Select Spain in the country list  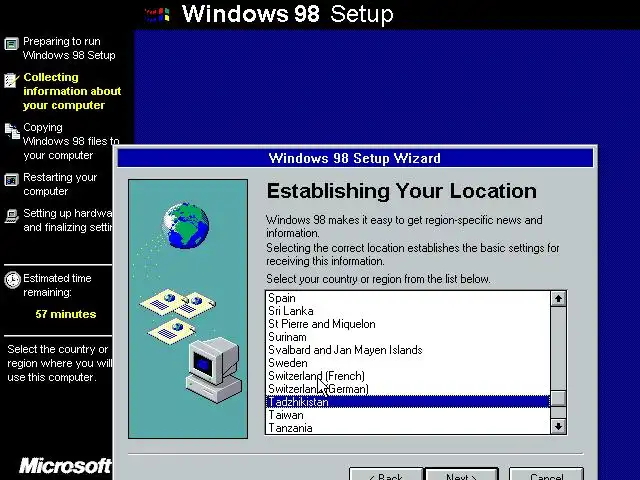click(x=407, y=298)
